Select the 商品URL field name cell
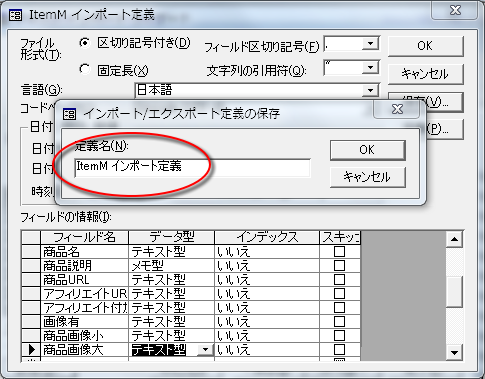 [x=85, y=280]
